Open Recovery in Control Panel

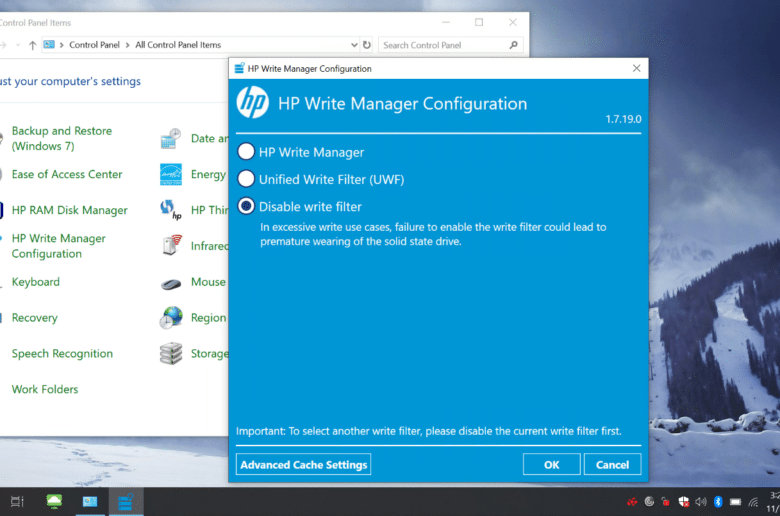[34, 317]
